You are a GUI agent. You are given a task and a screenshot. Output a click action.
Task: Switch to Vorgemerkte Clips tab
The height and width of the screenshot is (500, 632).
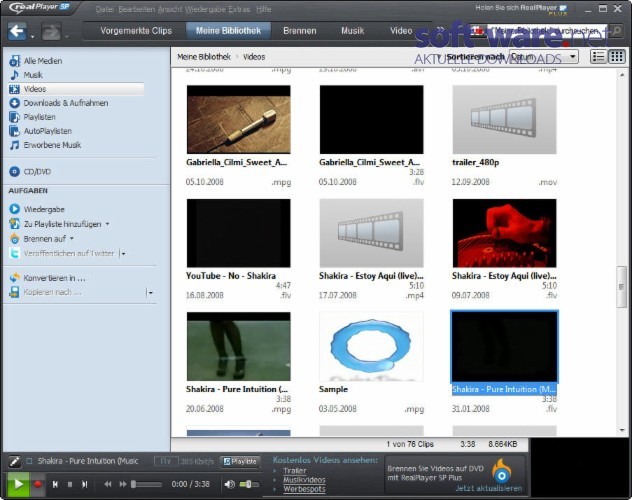tap(136, 31)
